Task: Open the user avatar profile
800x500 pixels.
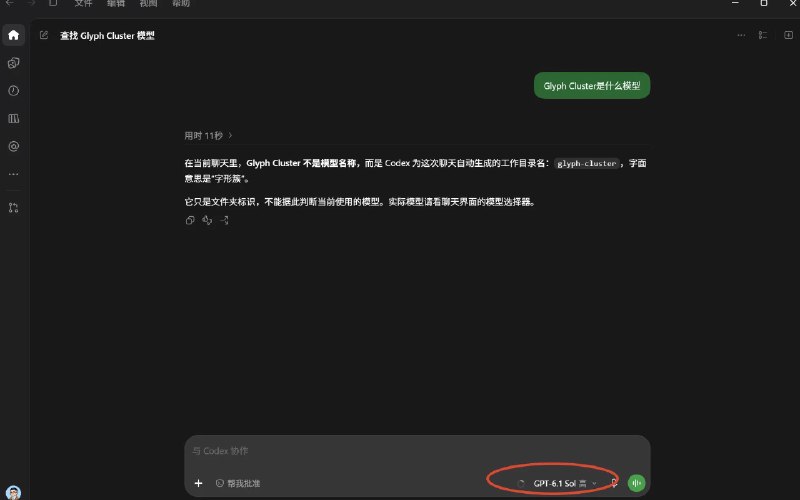Action: point(14,492)
